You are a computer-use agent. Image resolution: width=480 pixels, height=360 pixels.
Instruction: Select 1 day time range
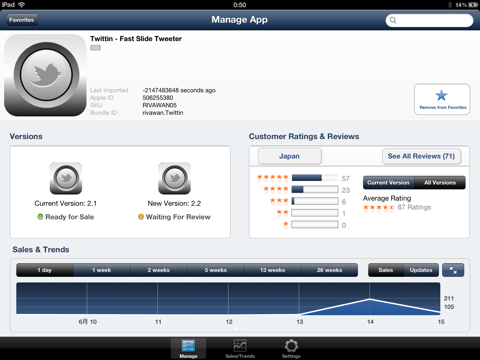[x=45, y=270]
